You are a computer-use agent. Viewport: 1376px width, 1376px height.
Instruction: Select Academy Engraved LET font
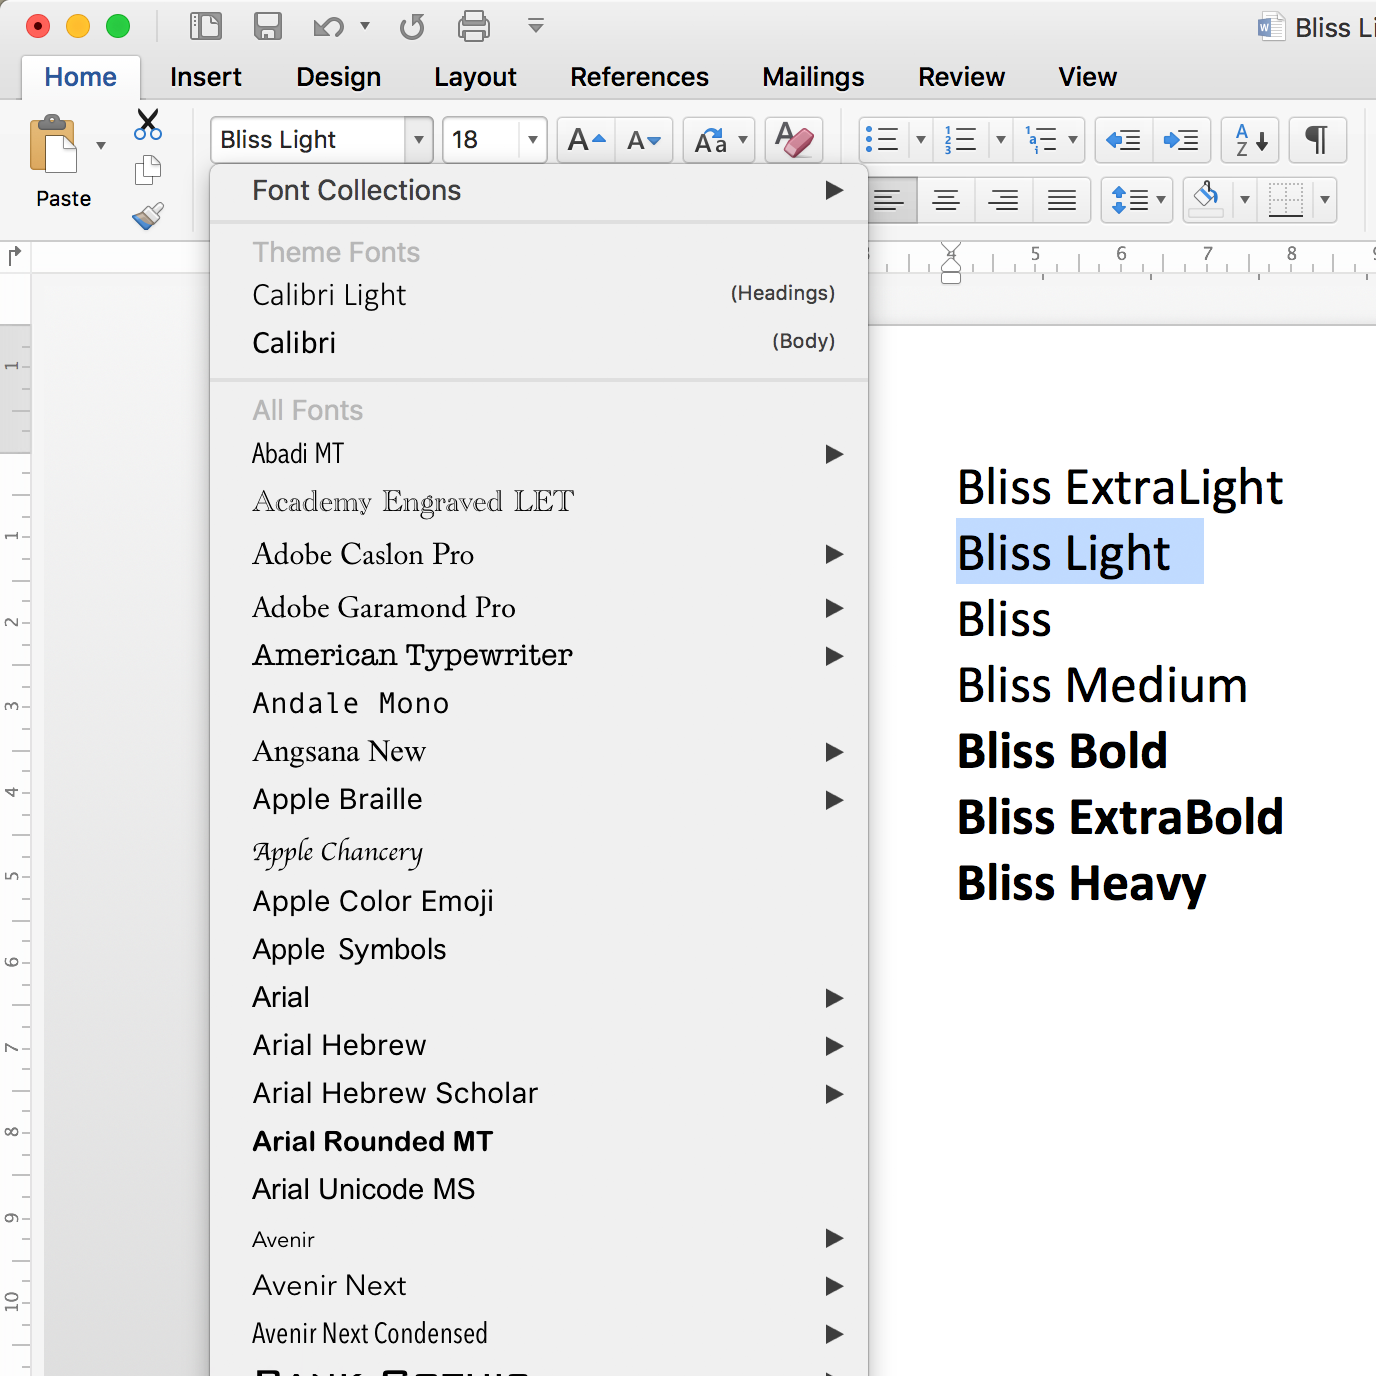539,502
